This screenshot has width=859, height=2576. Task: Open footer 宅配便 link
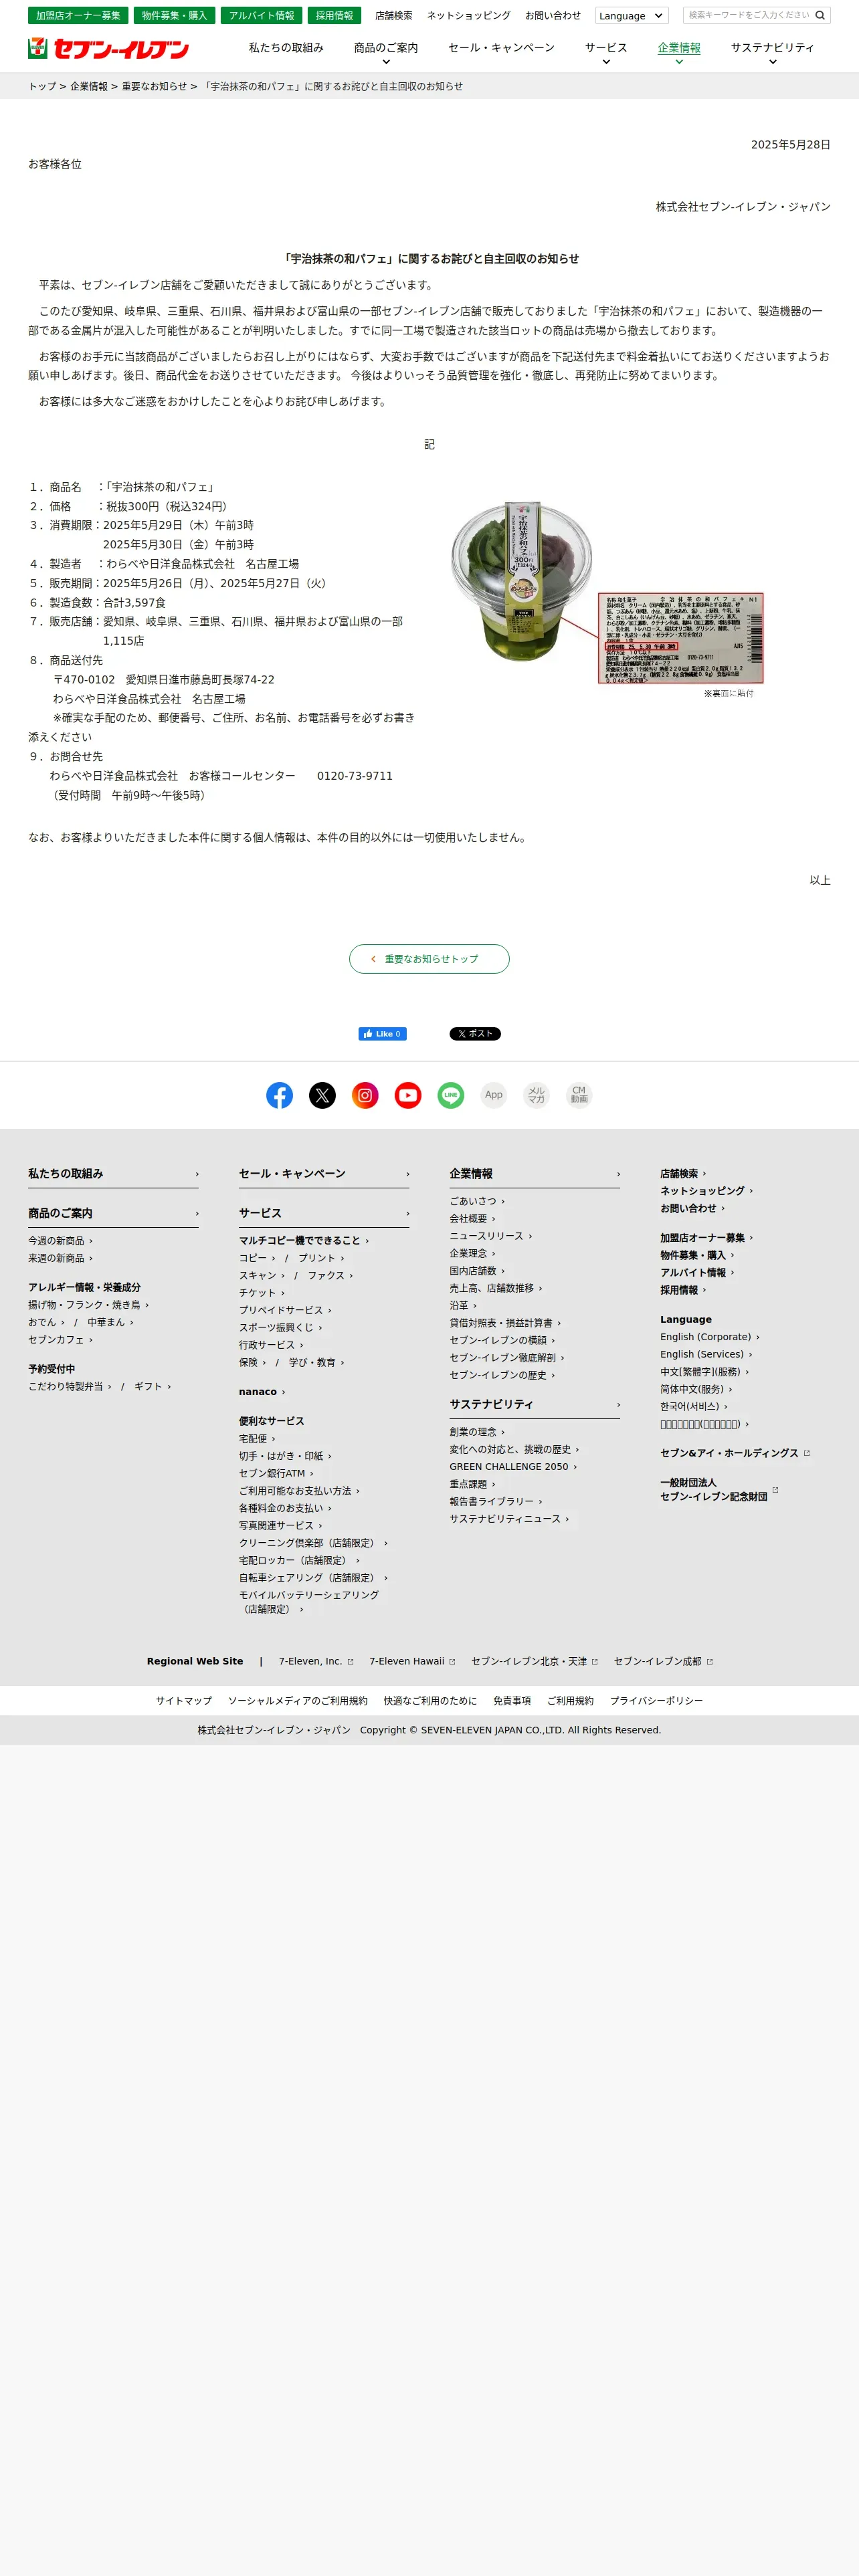[257, 1439]
